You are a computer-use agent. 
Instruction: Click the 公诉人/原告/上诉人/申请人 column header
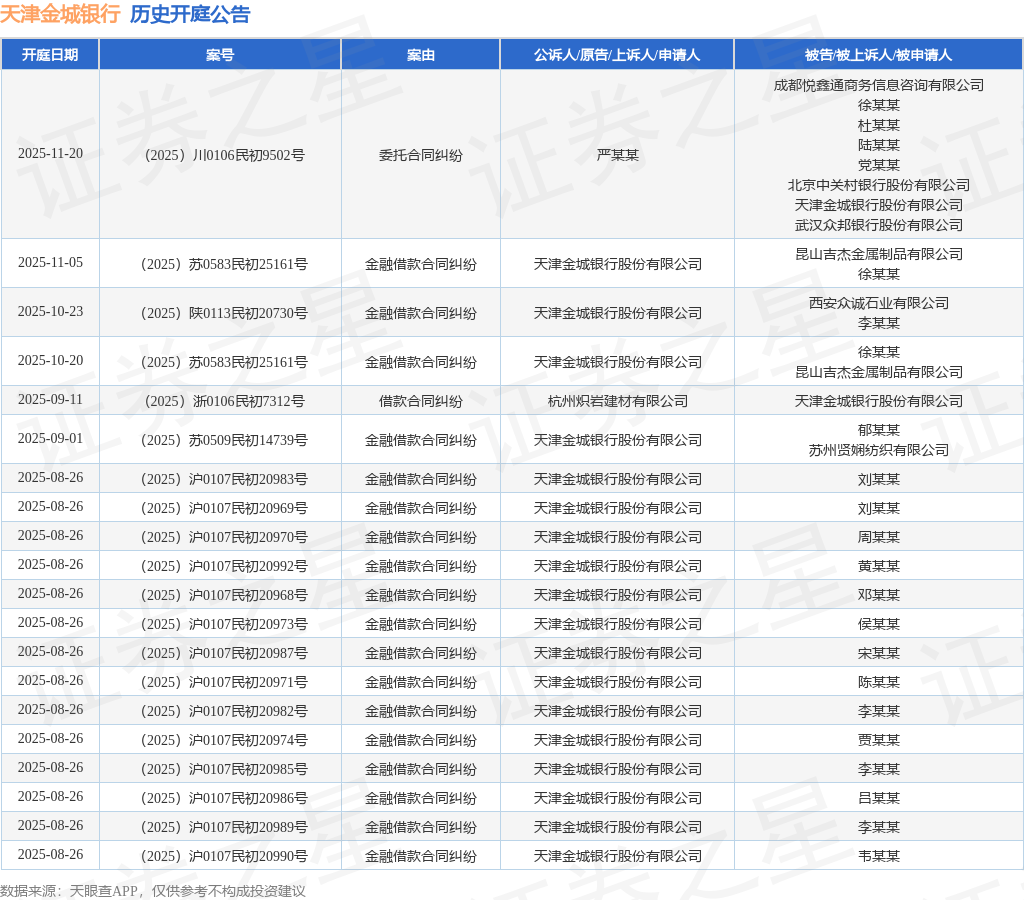(x=617, y=55)
